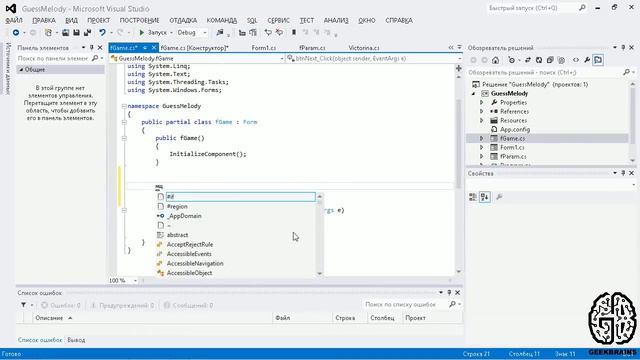Viewport: 640px width, 360px height.
Task: Click the Comment selected lines icon
Action: pyautogui.click(x=268, y=33)
